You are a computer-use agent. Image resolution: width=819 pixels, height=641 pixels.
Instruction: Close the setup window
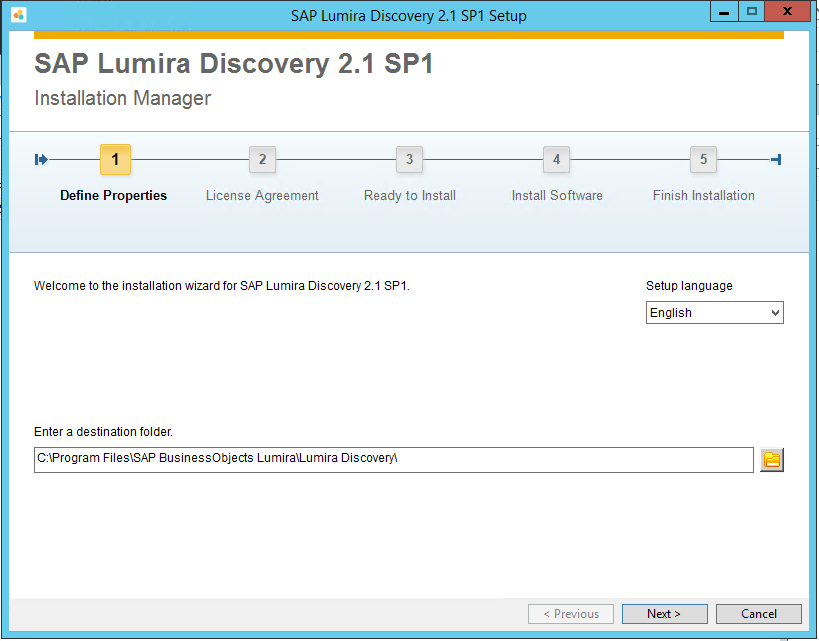coord(788,12)
